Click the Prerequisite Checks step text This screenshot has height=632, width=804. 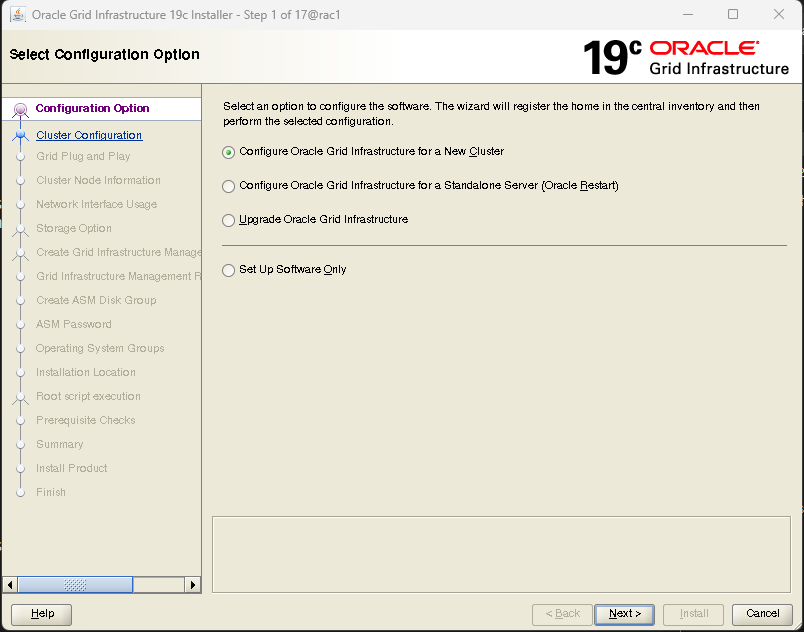point(86,420)
